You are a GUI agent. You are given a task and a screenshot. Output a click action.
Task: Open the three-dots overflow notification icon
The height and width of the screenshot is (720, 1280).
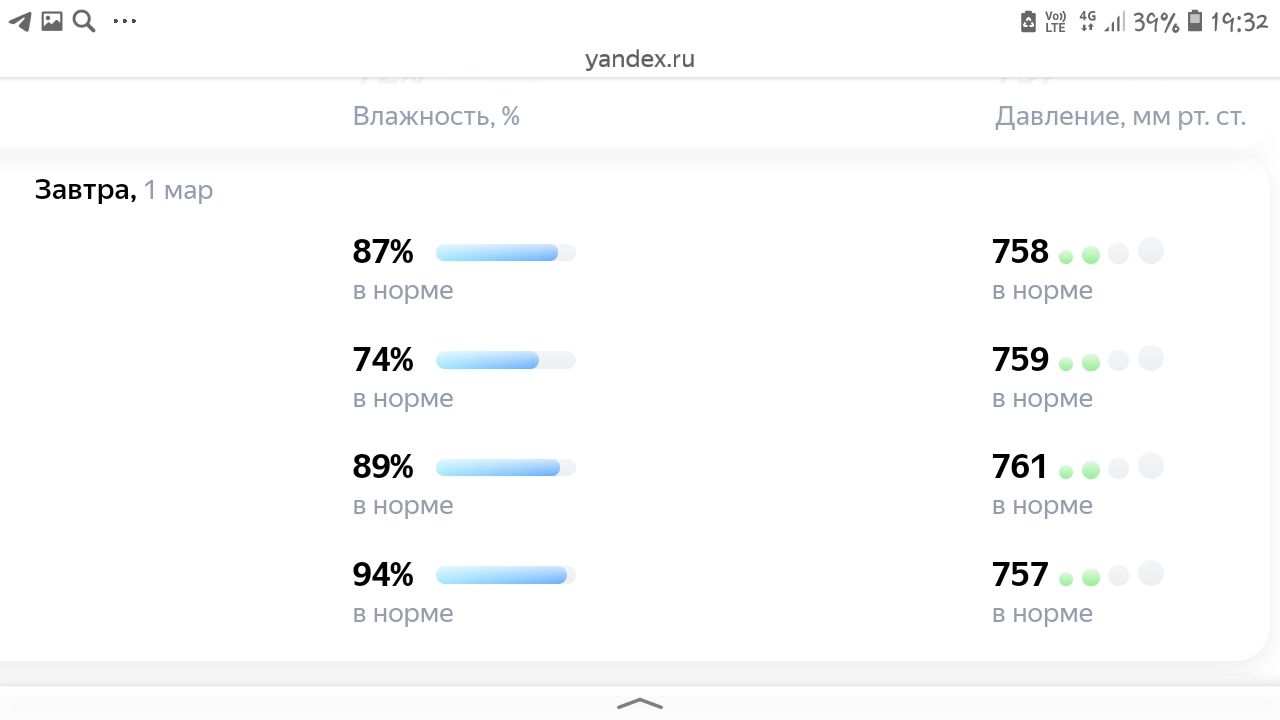coord(125,21)
